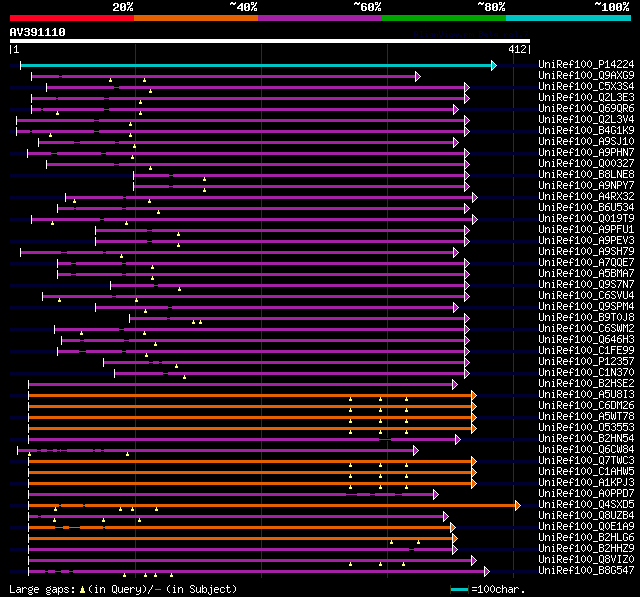
Task: Click the AV391110 query name
Action: coord(38,32)
